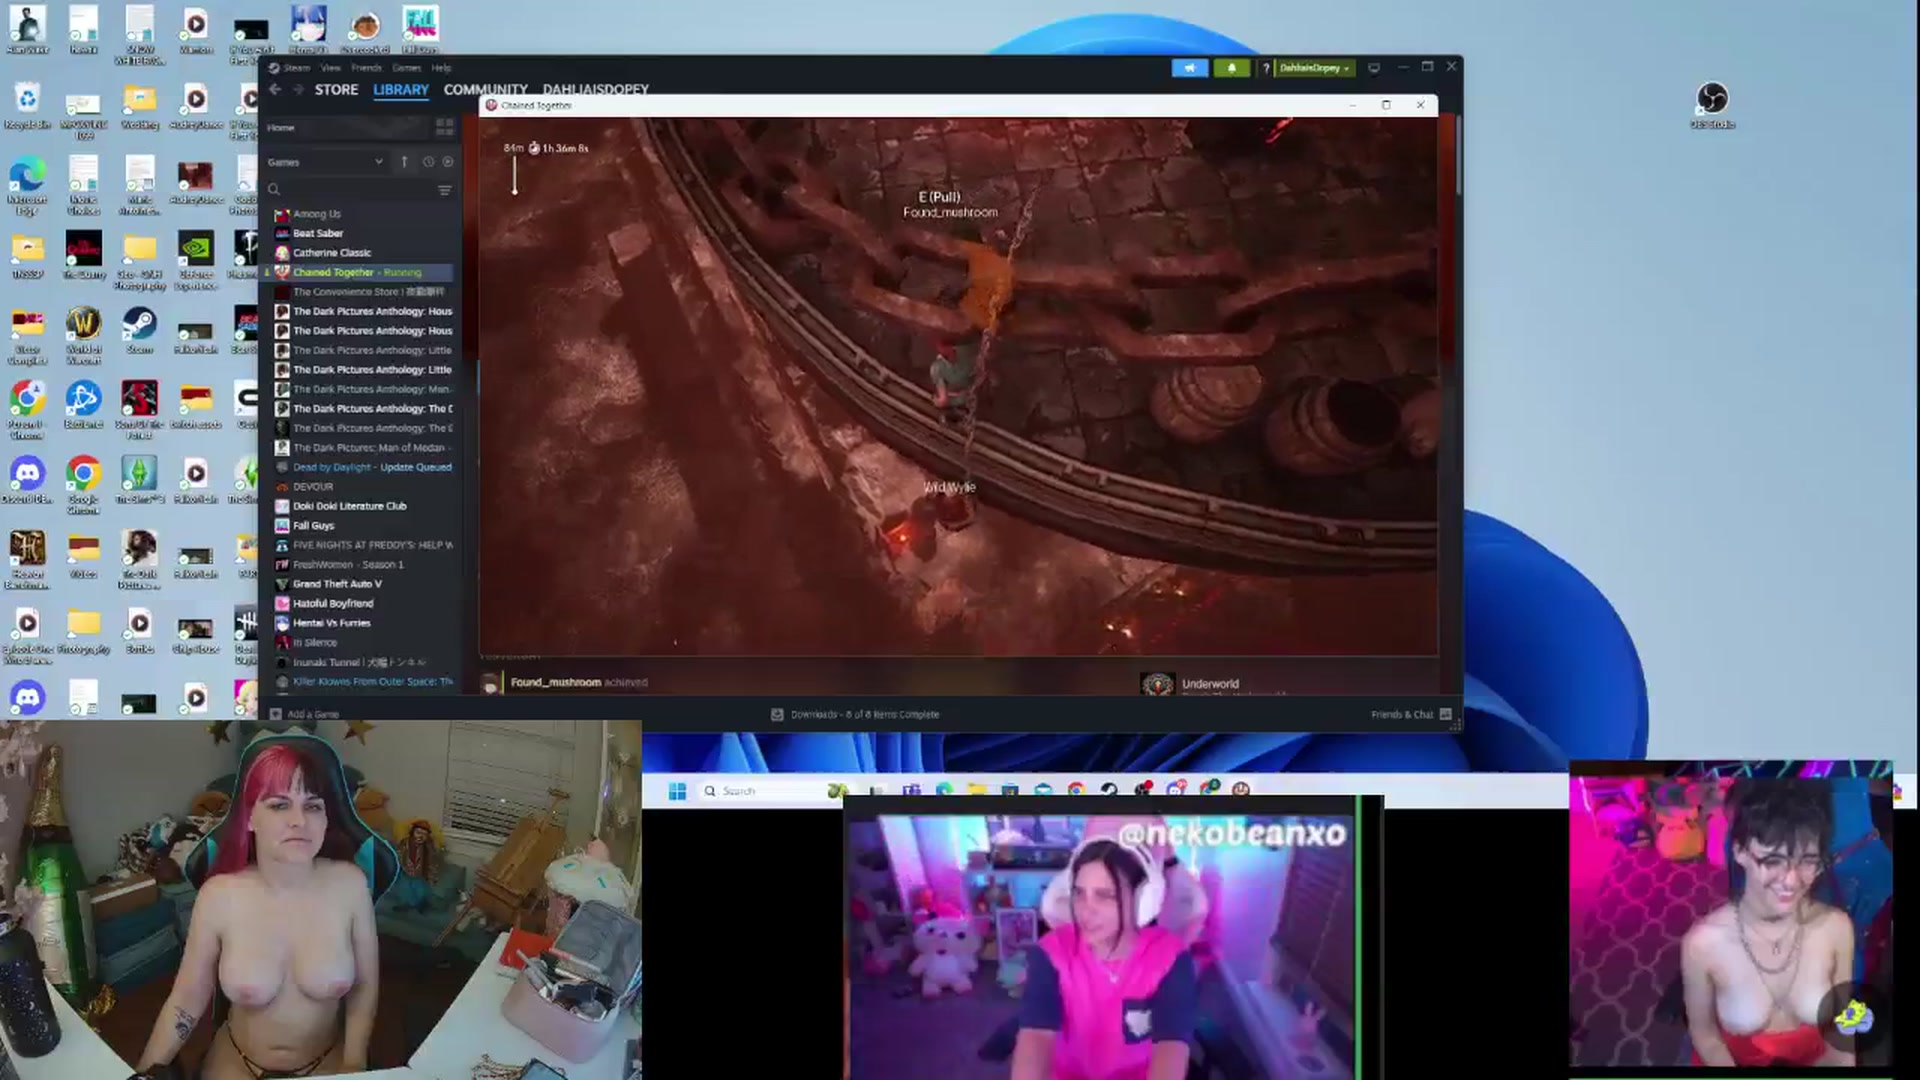Open Friends & Chat

pyautogui.click(x=1411, y=714)
